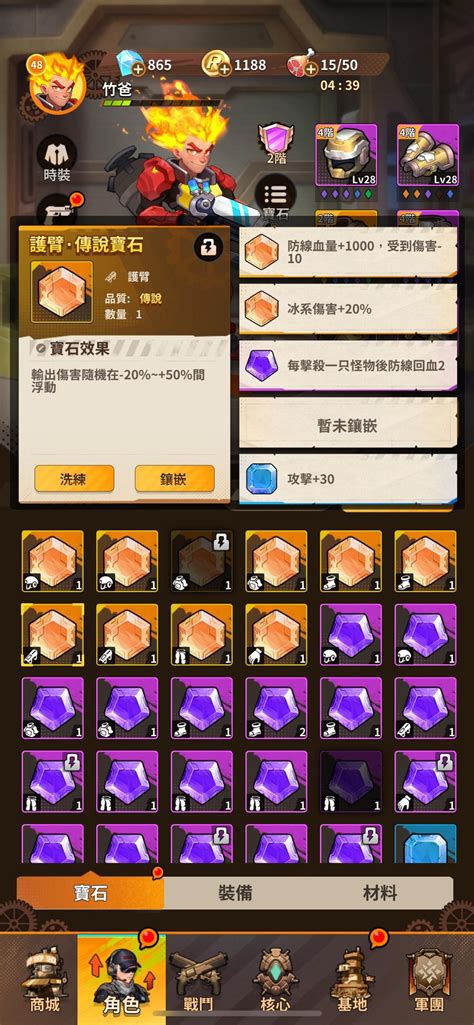474x1025 pixels.
Task: Select the blue 攻擊+30 gem slot
Action: 348,479
